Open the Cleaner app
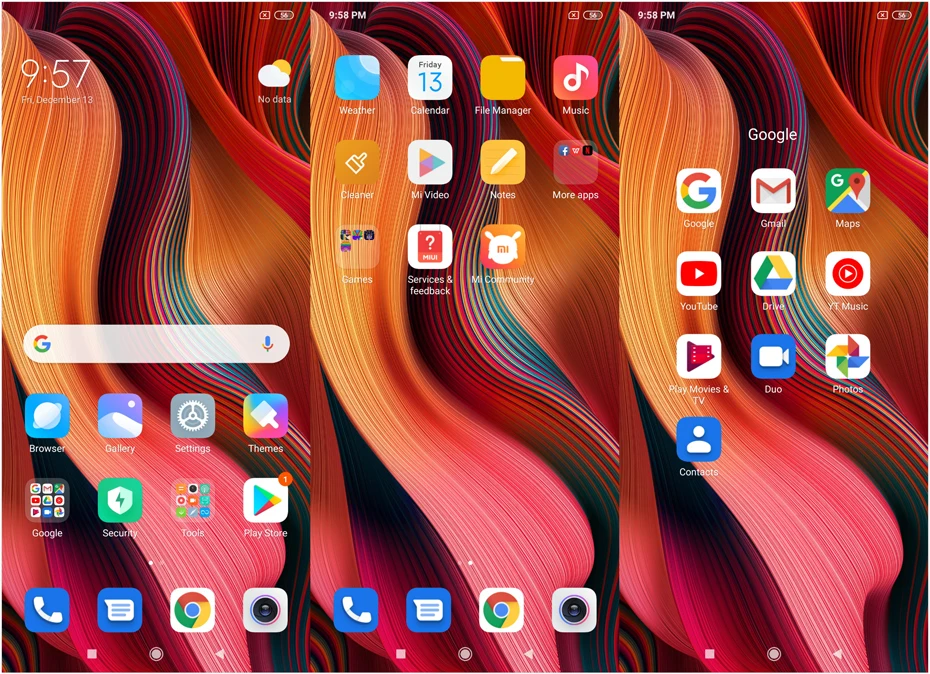930x674 pixels. pos(357,162)
